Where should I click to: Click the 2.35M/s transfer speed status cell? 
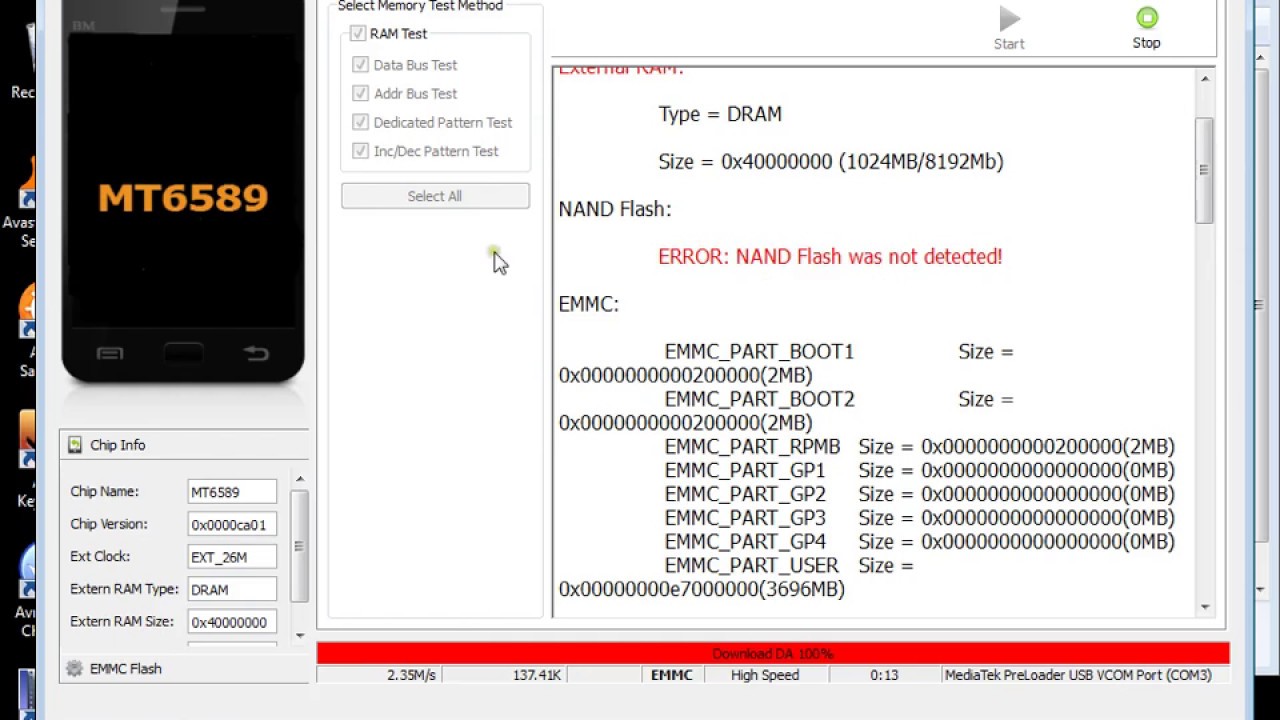[378, 675]
